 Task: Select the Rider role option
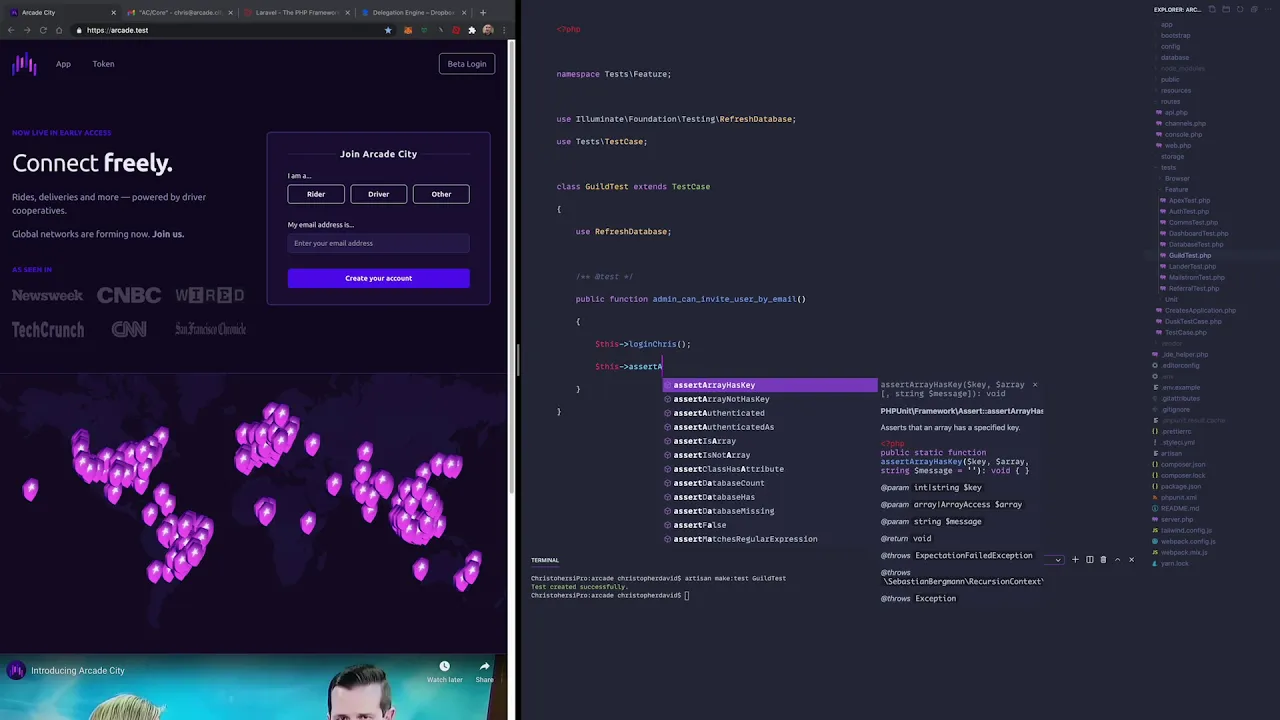(316, 194)
